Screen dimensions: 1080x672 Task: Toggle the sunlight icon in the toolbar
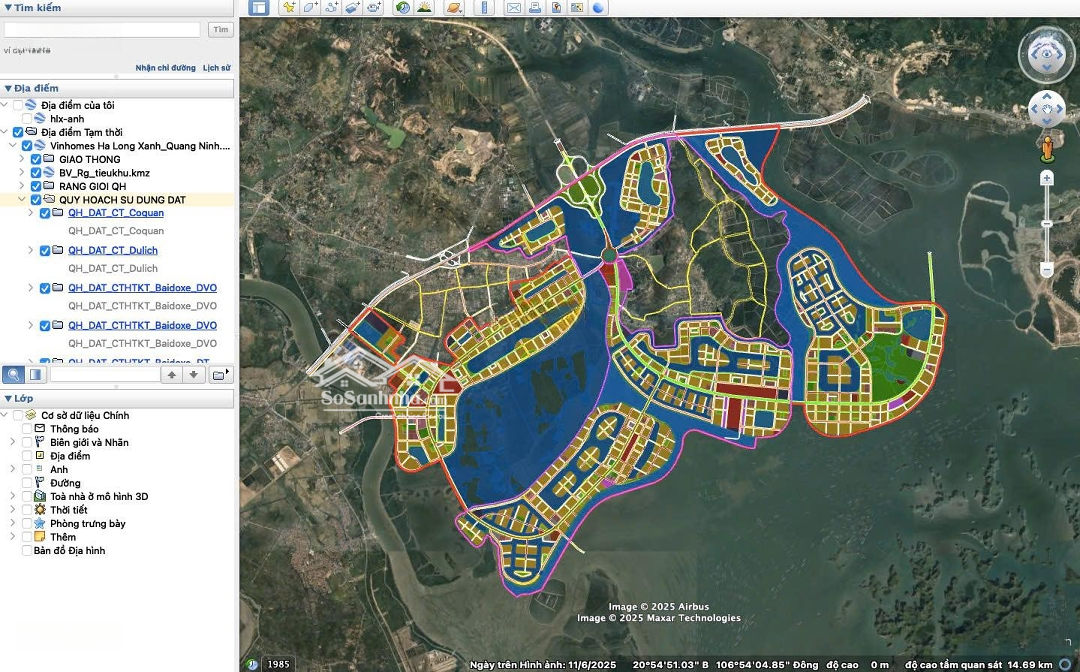tap(424, 7)
